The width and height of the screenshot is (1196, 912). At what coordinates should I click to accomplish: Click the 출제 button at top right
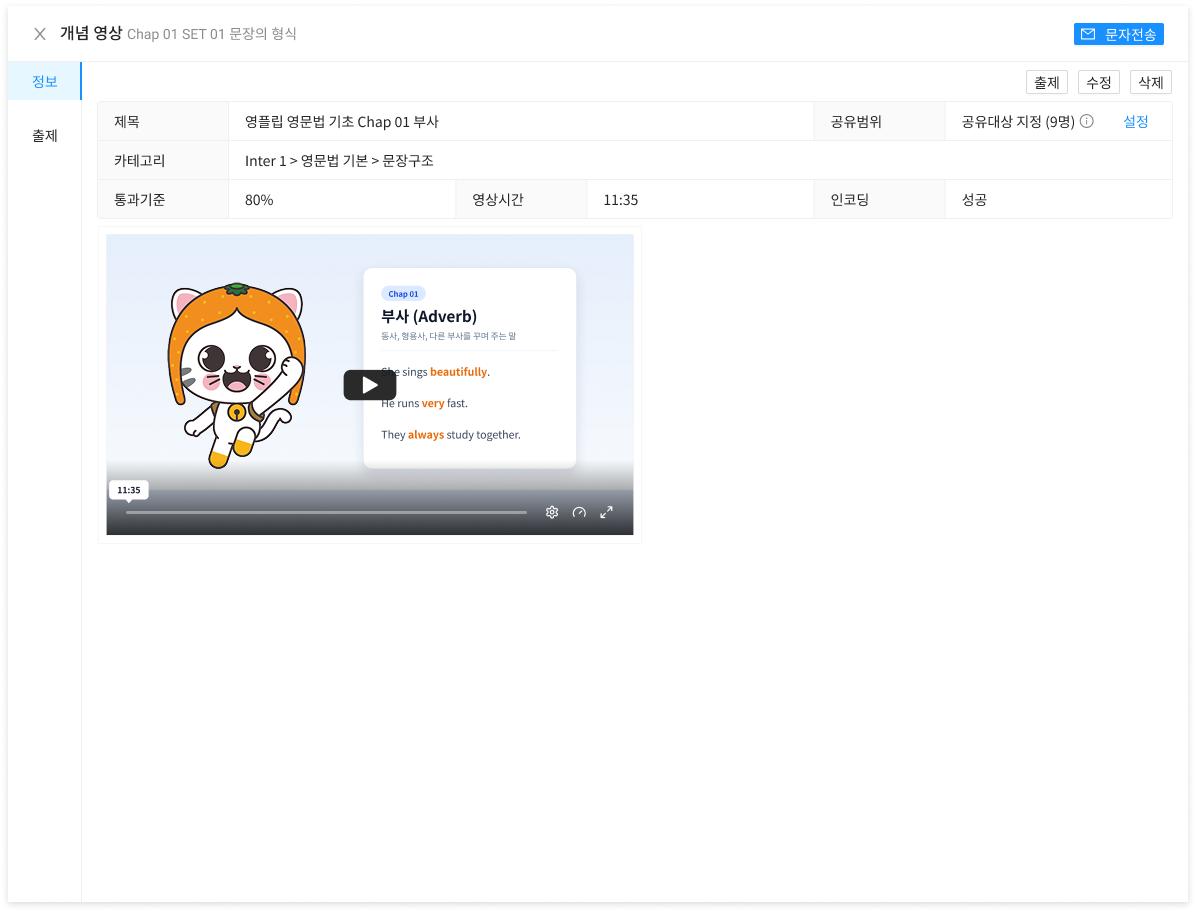click(x=1046, y=82)
